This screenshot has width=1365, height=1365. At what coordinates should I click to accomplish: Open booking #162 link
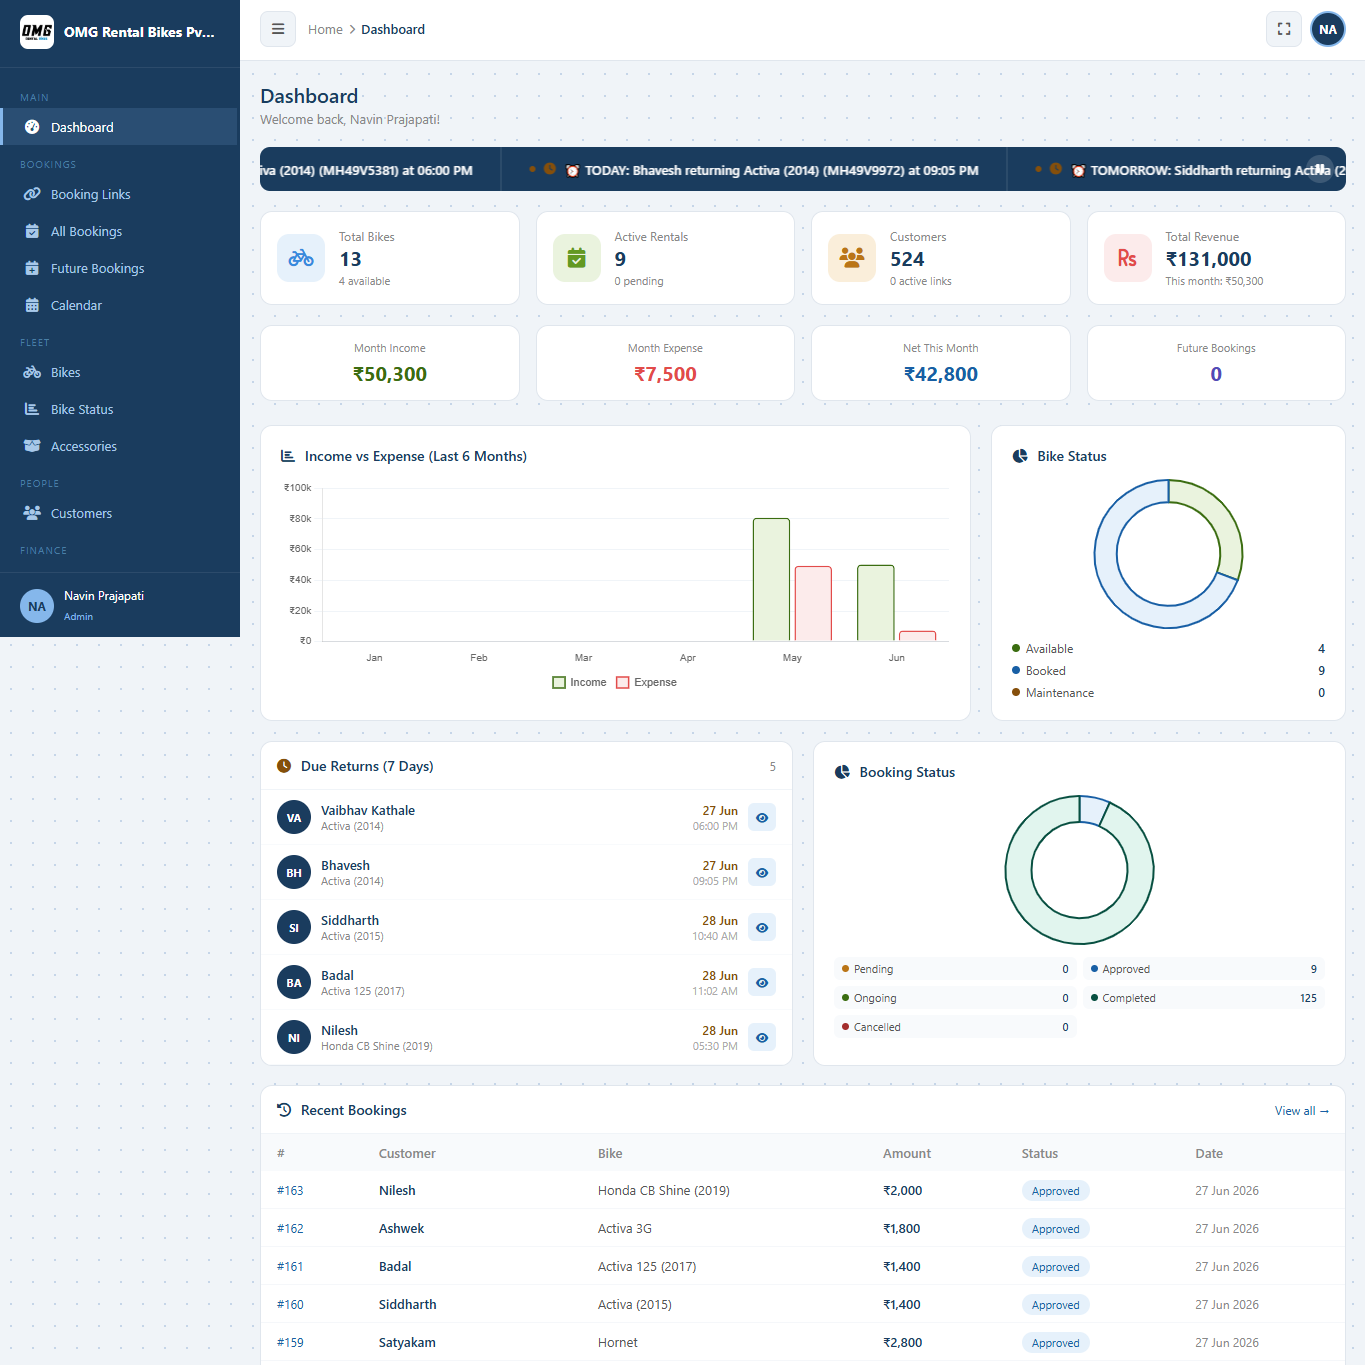tap(290, 1228)
